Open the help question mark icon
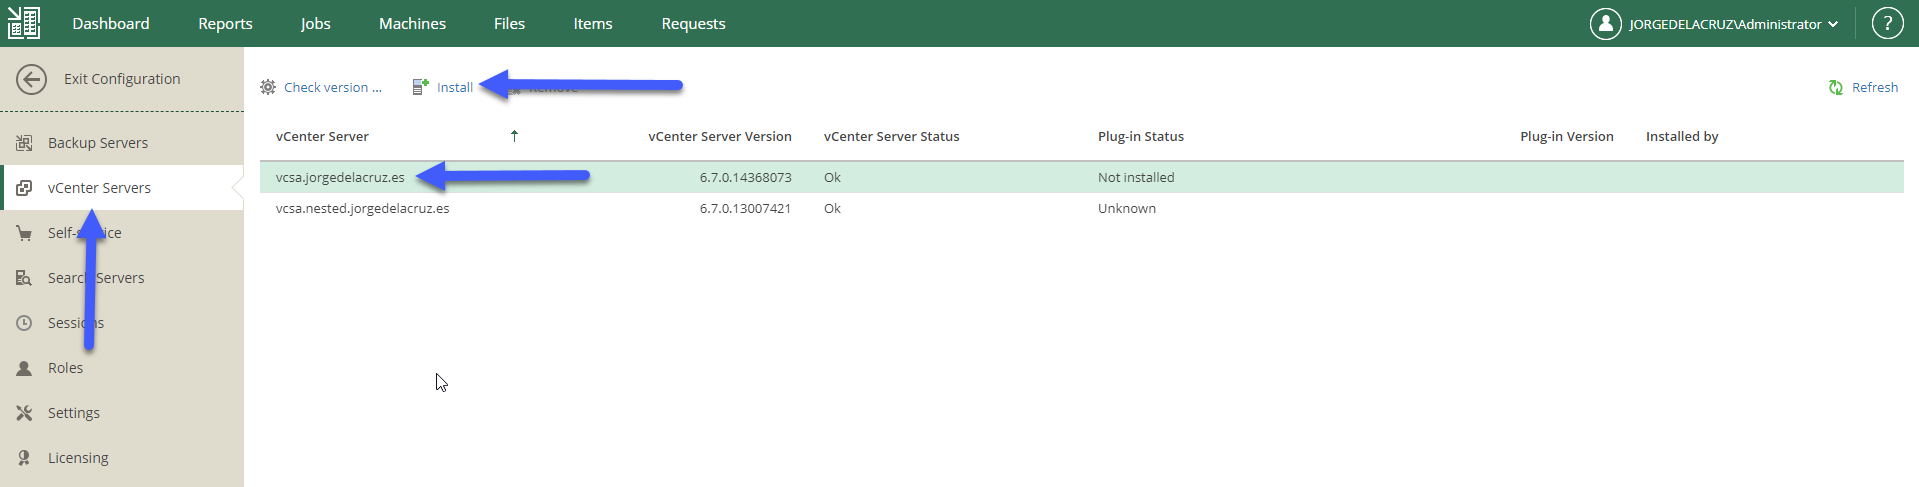 1888,24
